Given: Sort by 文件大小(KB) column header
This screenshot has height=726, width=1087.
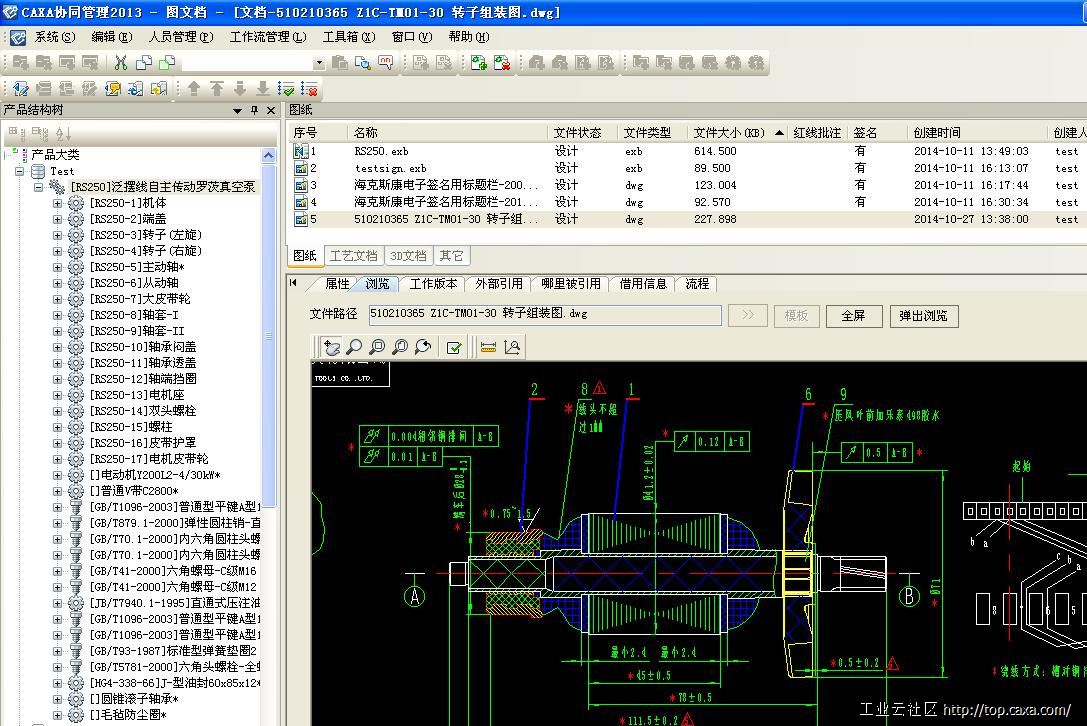Looking at the screenshot, I should pyautogui.click(x=738, y=132).
